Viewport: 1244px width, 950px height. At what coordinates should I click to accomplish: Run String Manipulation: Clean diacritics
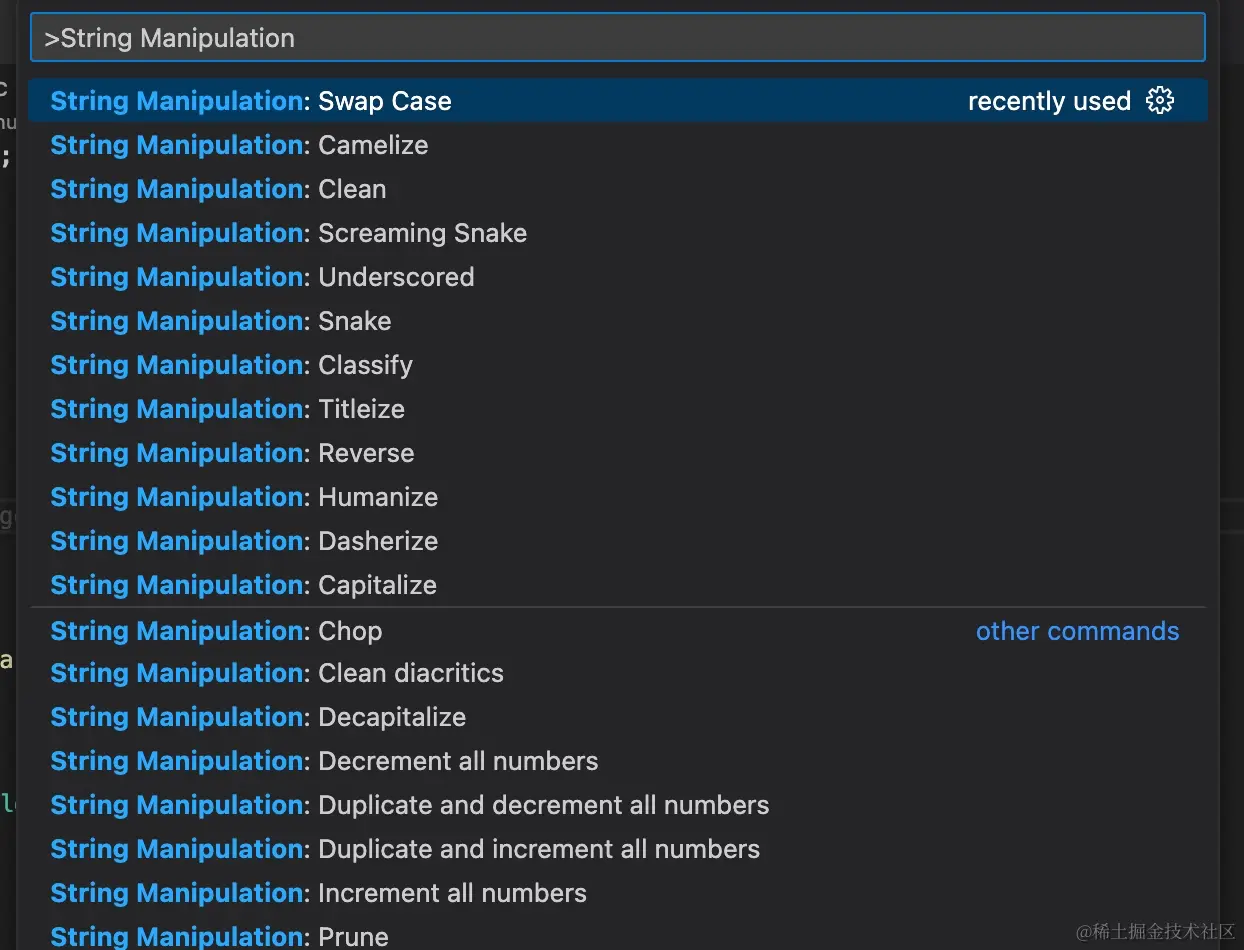[x=618, y=673]
